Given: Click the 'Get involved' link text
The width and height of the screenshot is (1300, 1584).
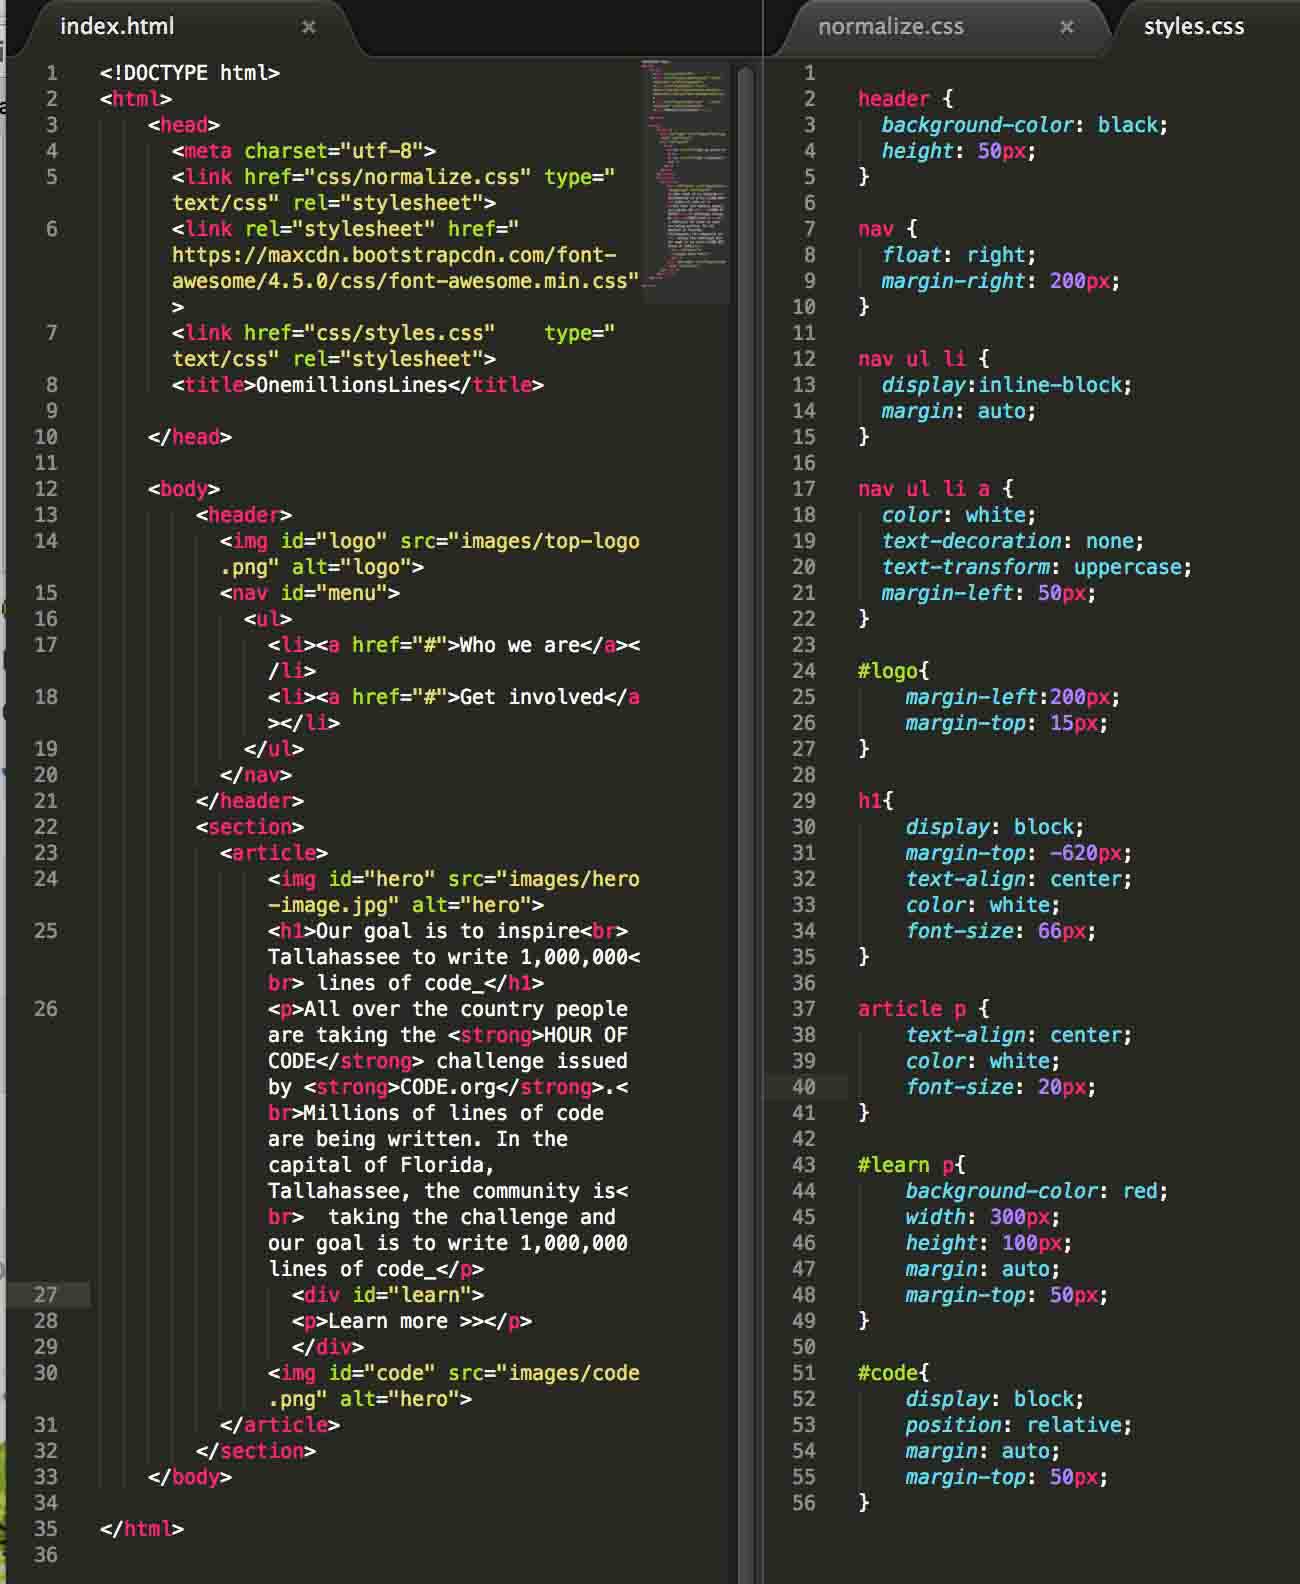Looking at the screenshot, I should pos(531,697).
